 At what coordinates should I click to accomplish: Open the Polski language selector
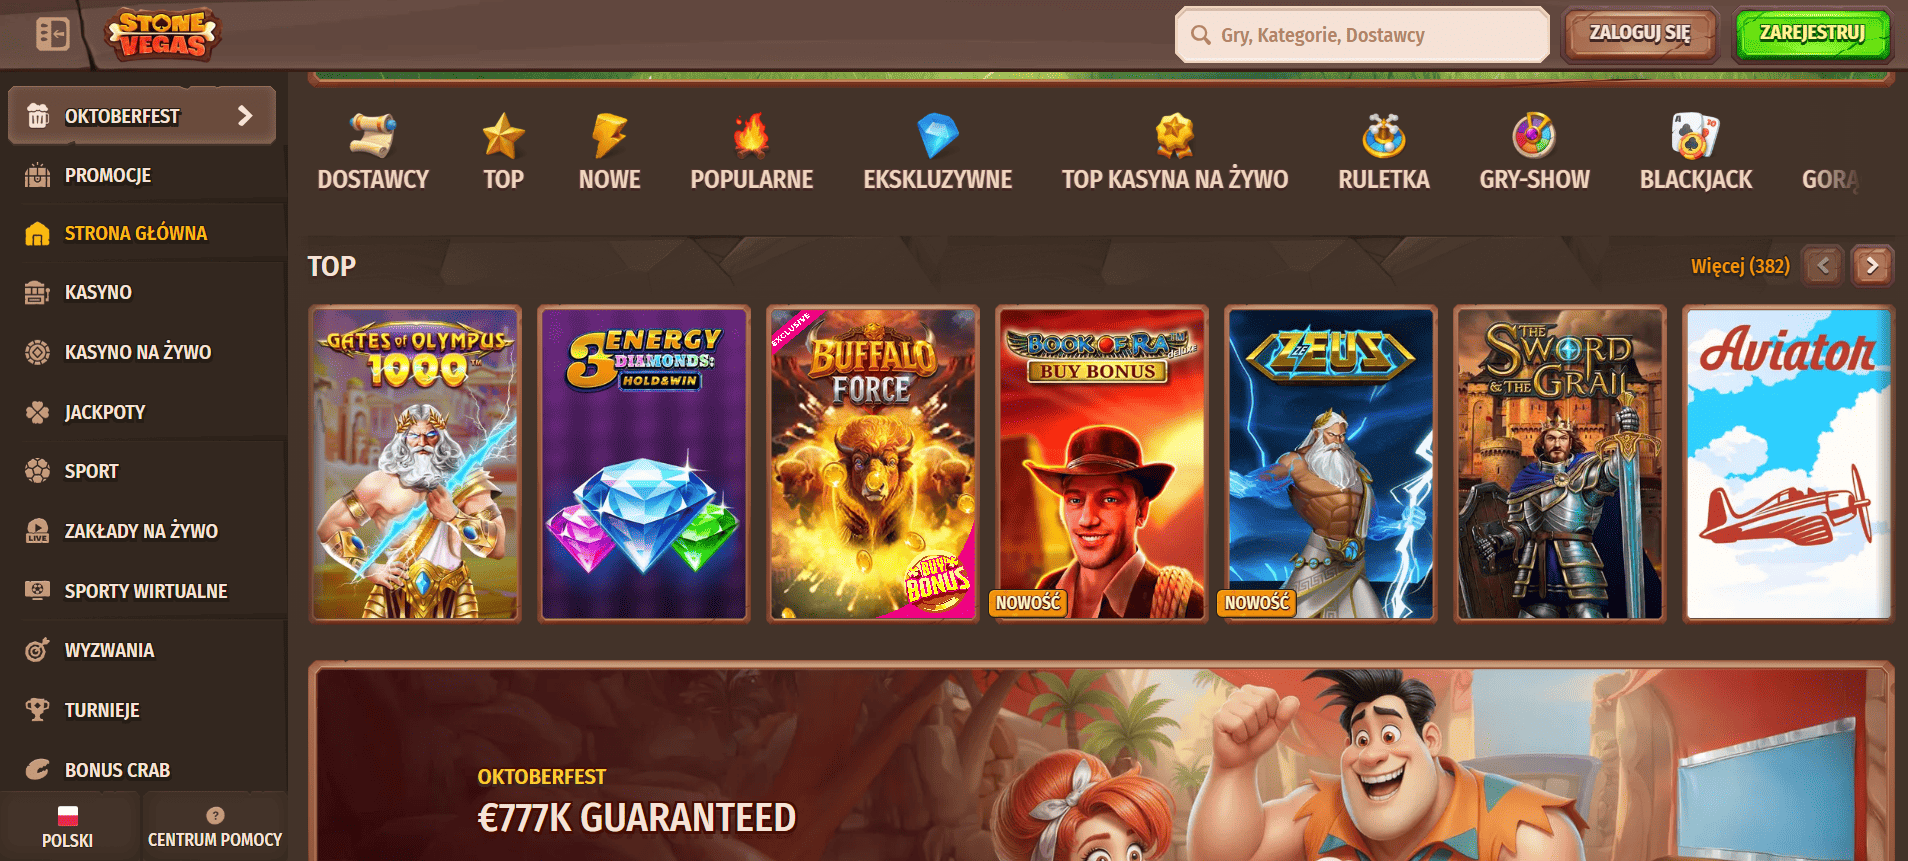tap(68, 827)
